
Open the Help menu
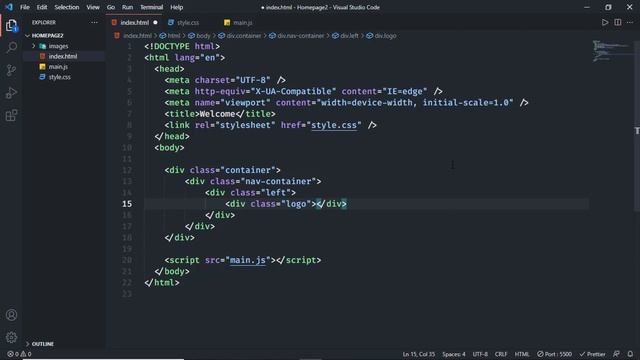176,7
